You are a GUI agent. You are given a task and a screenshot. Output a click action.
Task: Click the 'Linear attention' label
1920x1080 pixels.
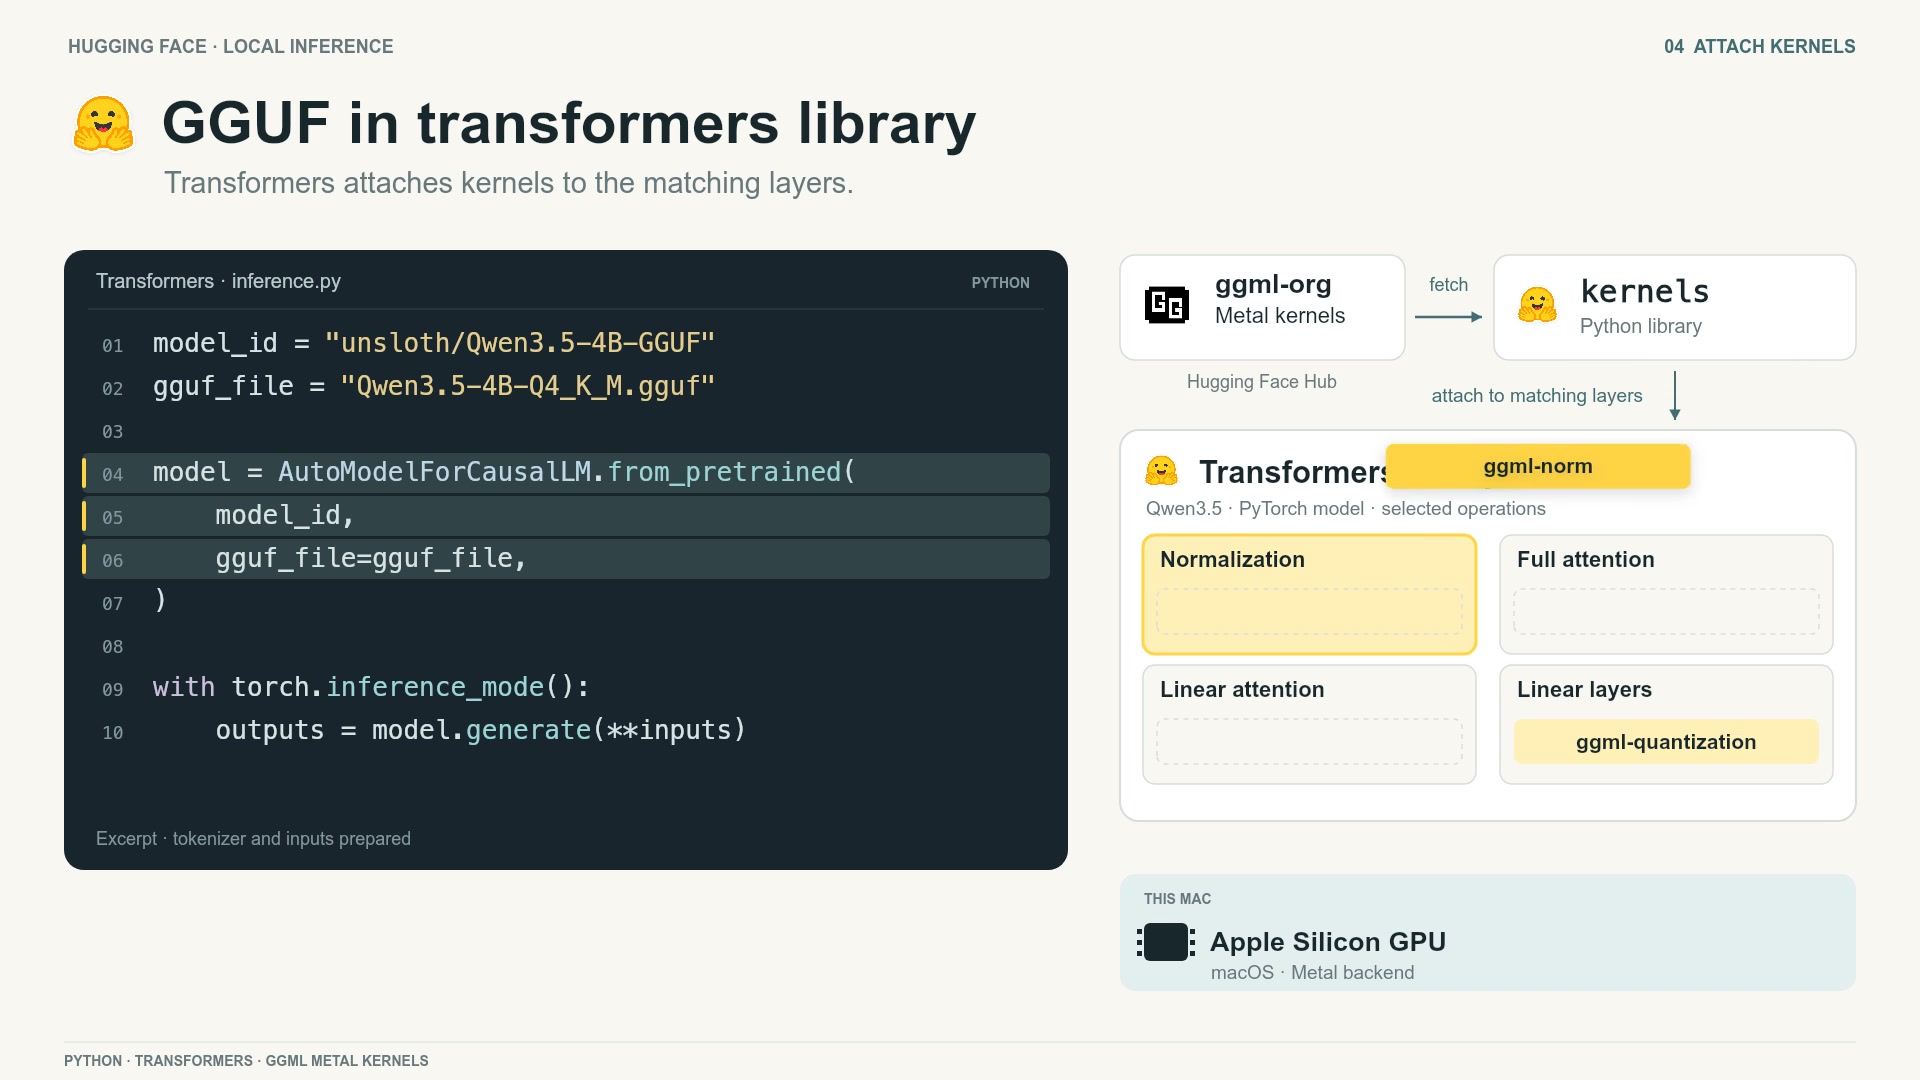click(x=1242, y=689)
